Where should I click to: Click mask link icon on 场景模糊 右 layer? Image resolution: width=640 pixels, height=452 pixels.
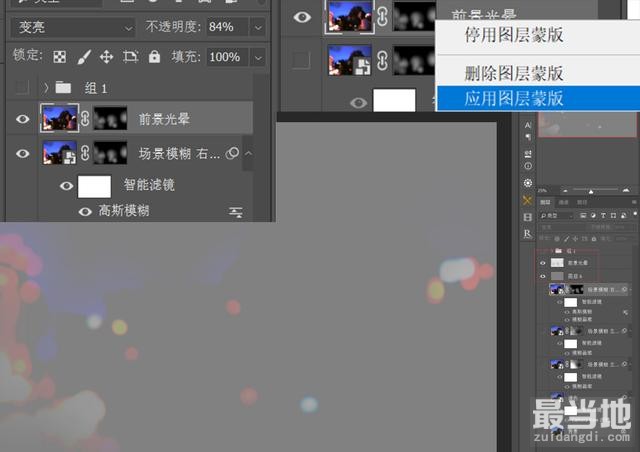[x=85, y=154]
